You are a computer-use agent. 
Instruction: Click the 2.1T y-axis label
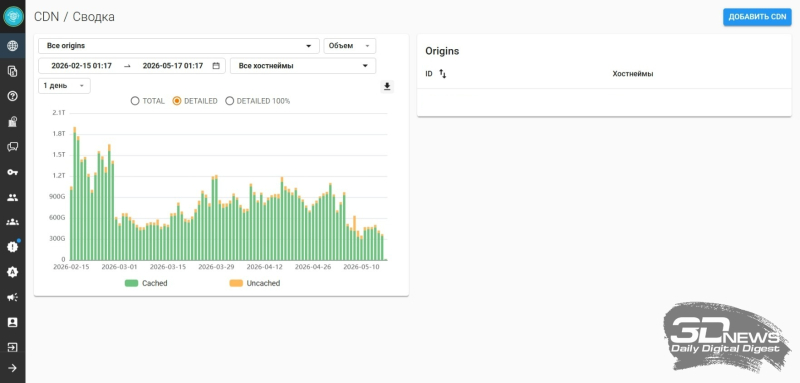pos(59,113)
